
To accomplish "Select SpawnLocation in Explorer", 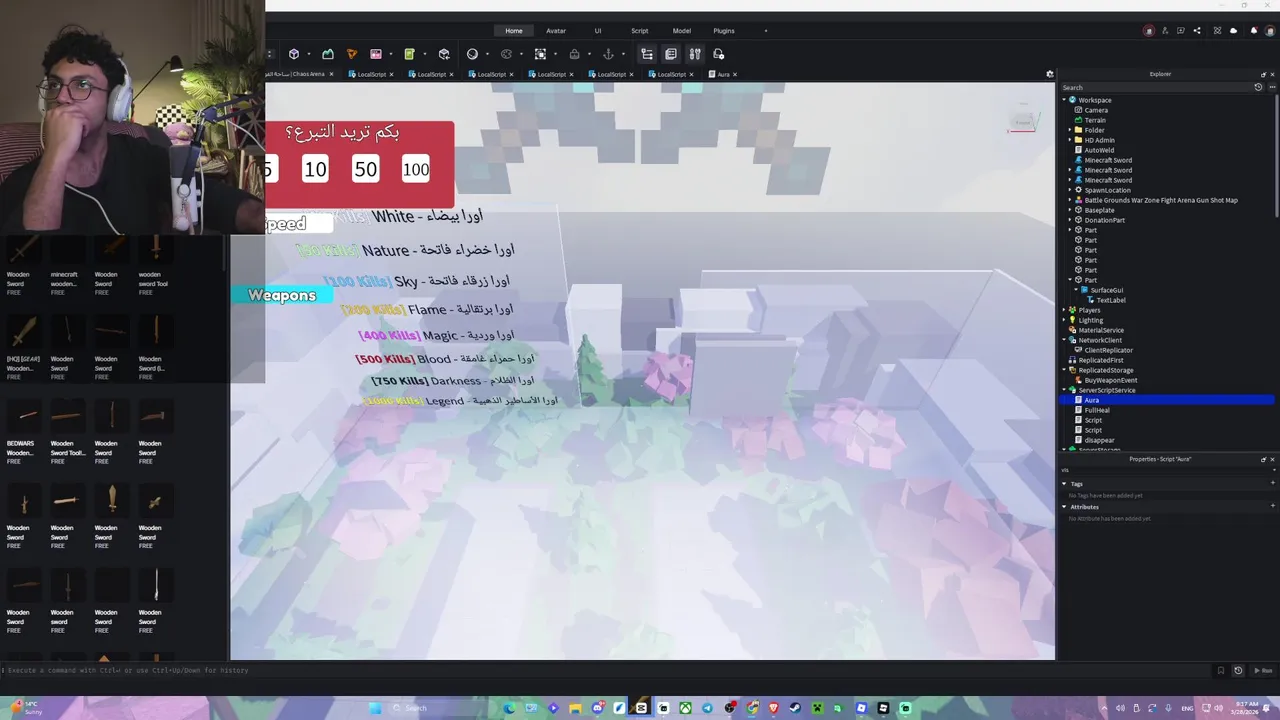I will [x=1107, y=190].
